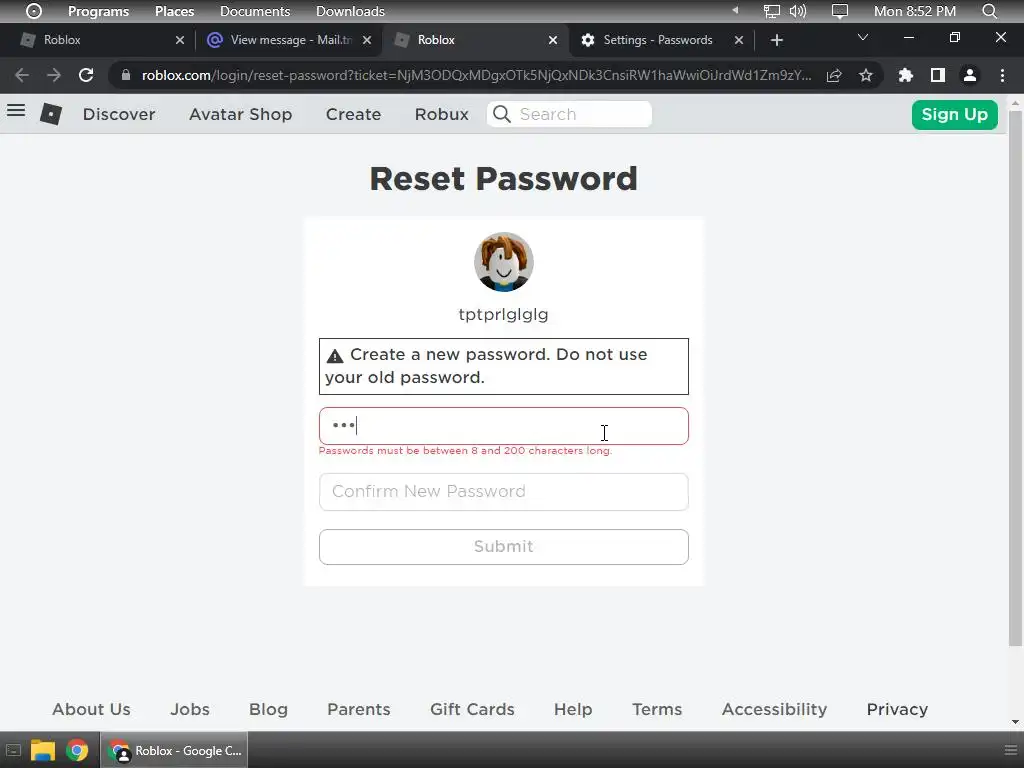Click the Mon 8:52 PM clock
This screenshot has width=1024, height=768.
915,11
